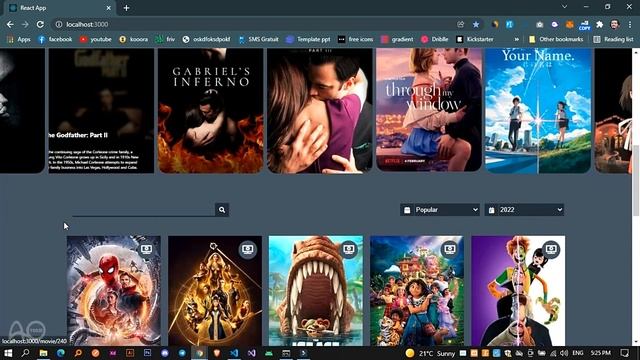
Task: Open File Explorer from taskbar
Action: tap(43, 353)
